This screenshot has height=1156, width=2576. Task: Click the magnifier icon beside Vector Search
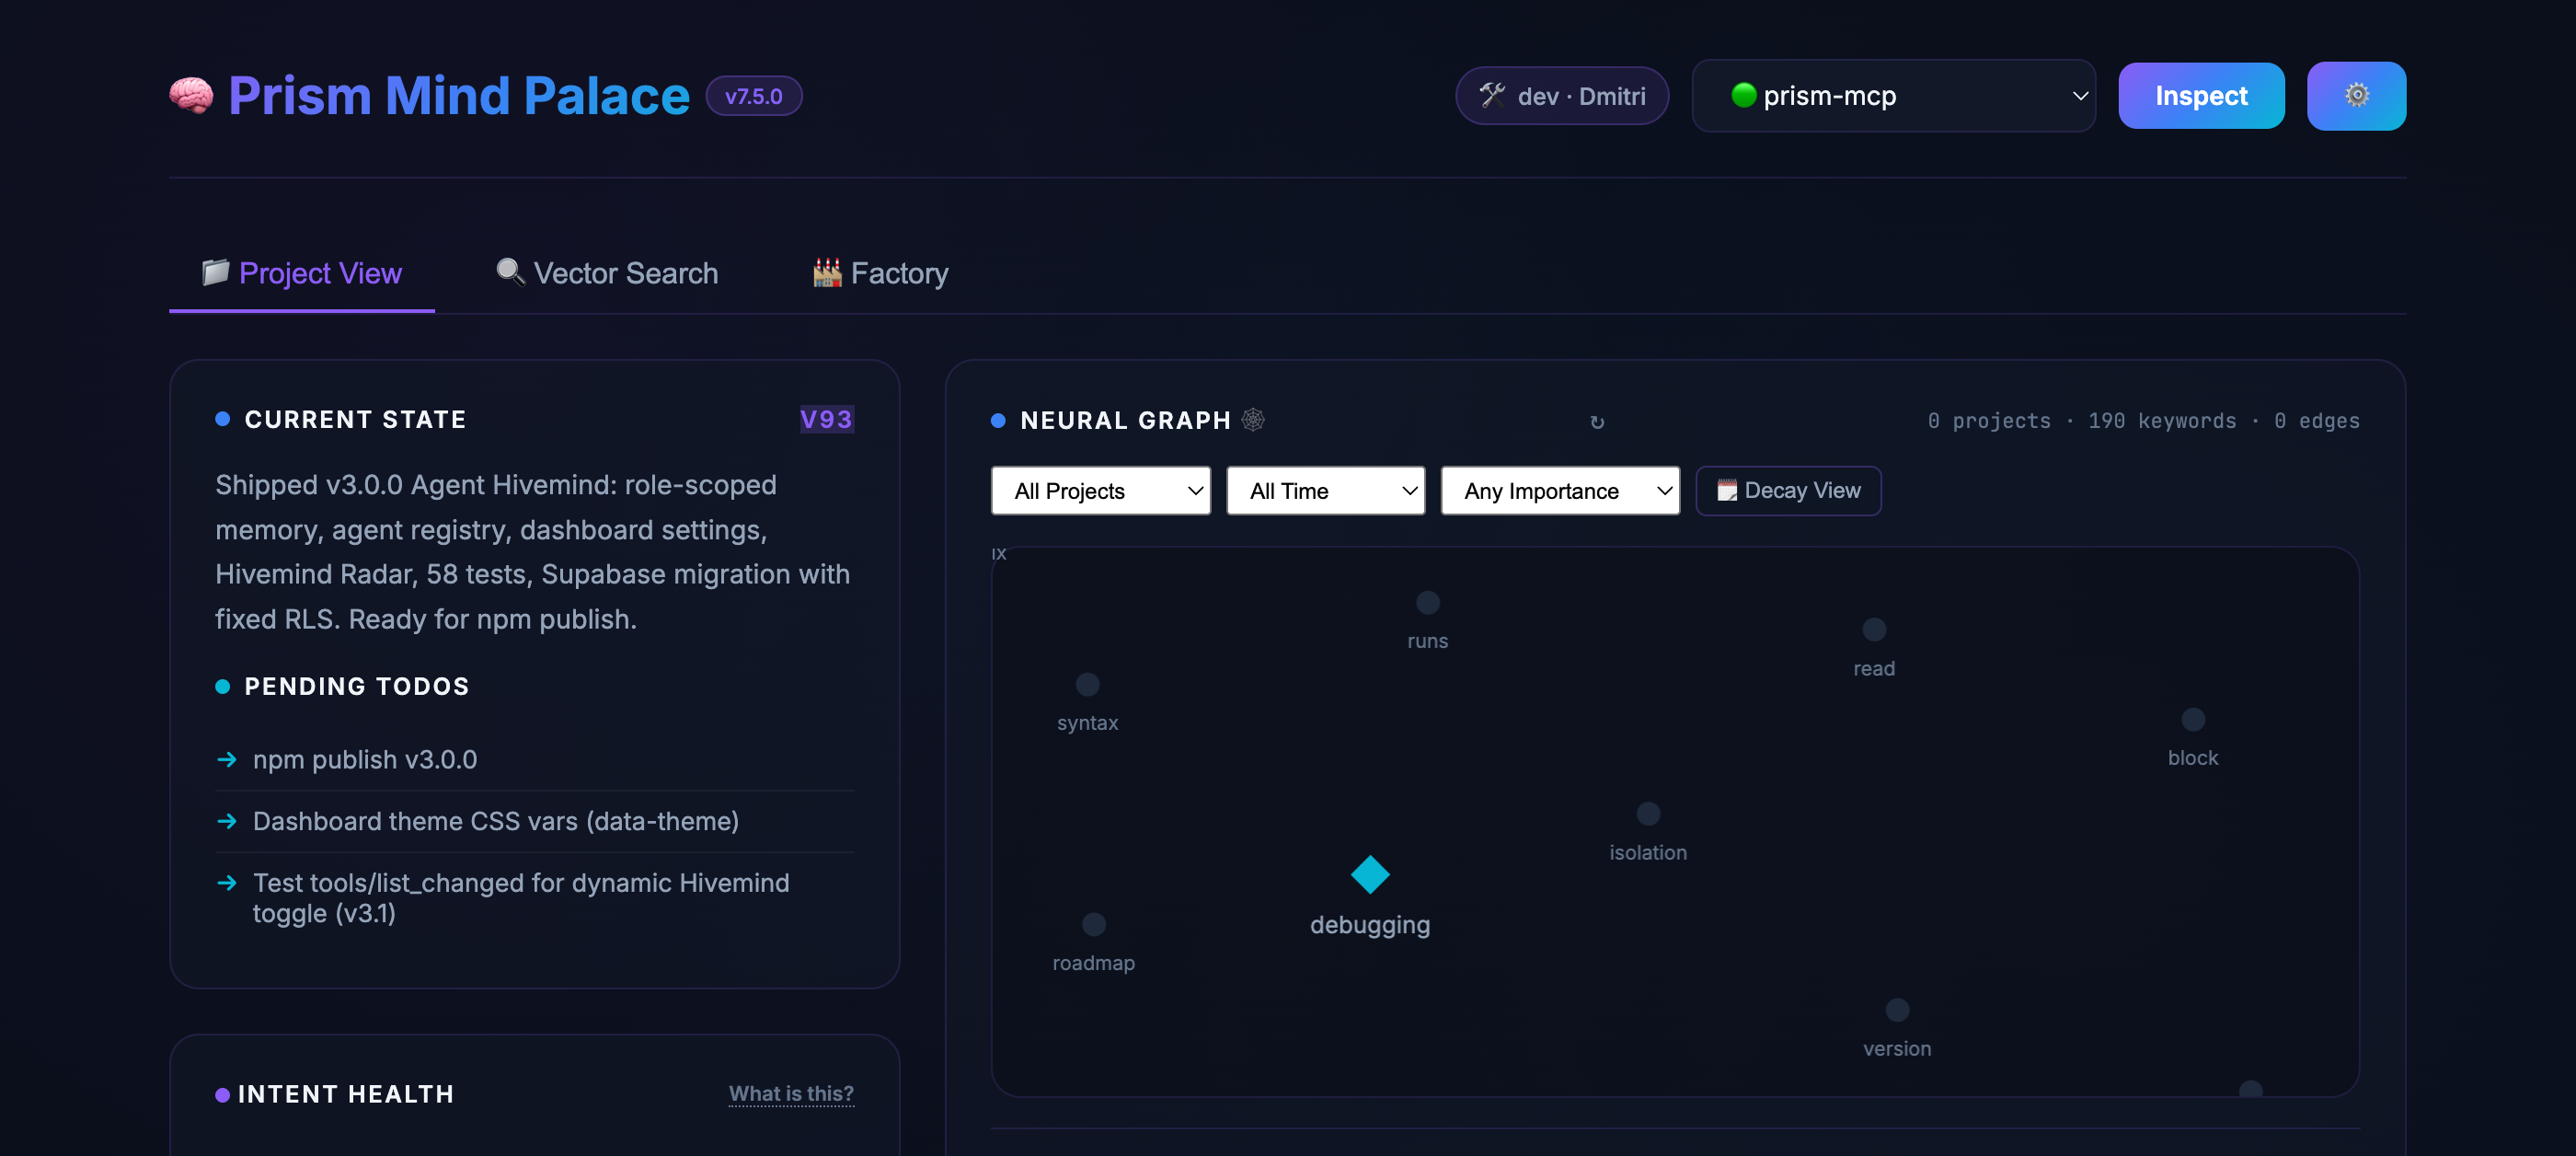coord(509,272)
